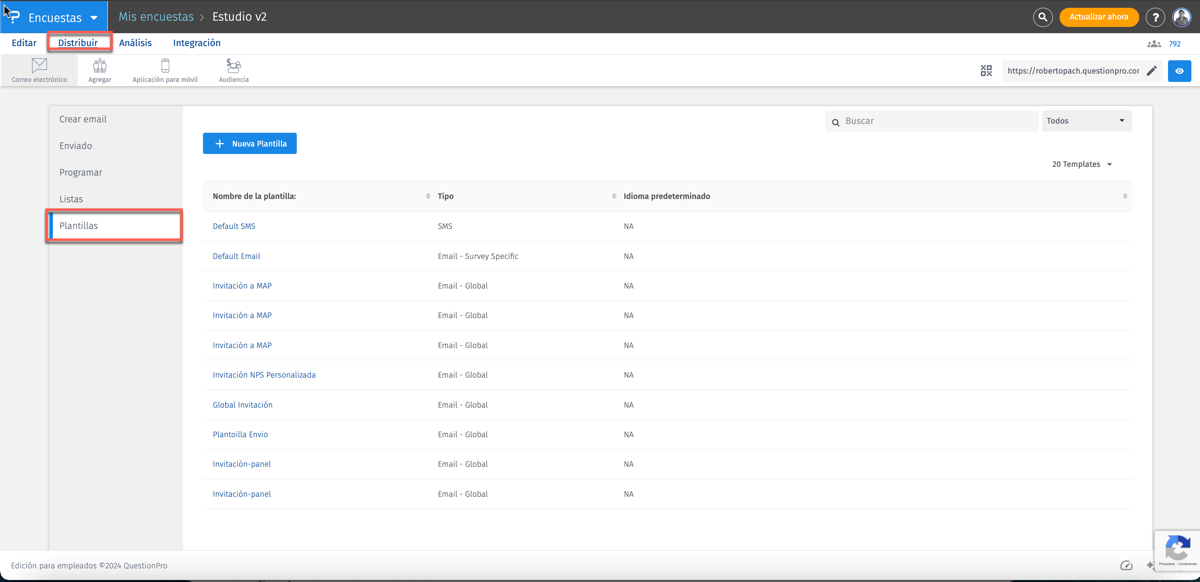Expand the 20 Templates count dropdown
Image resolution: width=1200 pixels, height=582 pixels.
click(x=1082, y=164)
